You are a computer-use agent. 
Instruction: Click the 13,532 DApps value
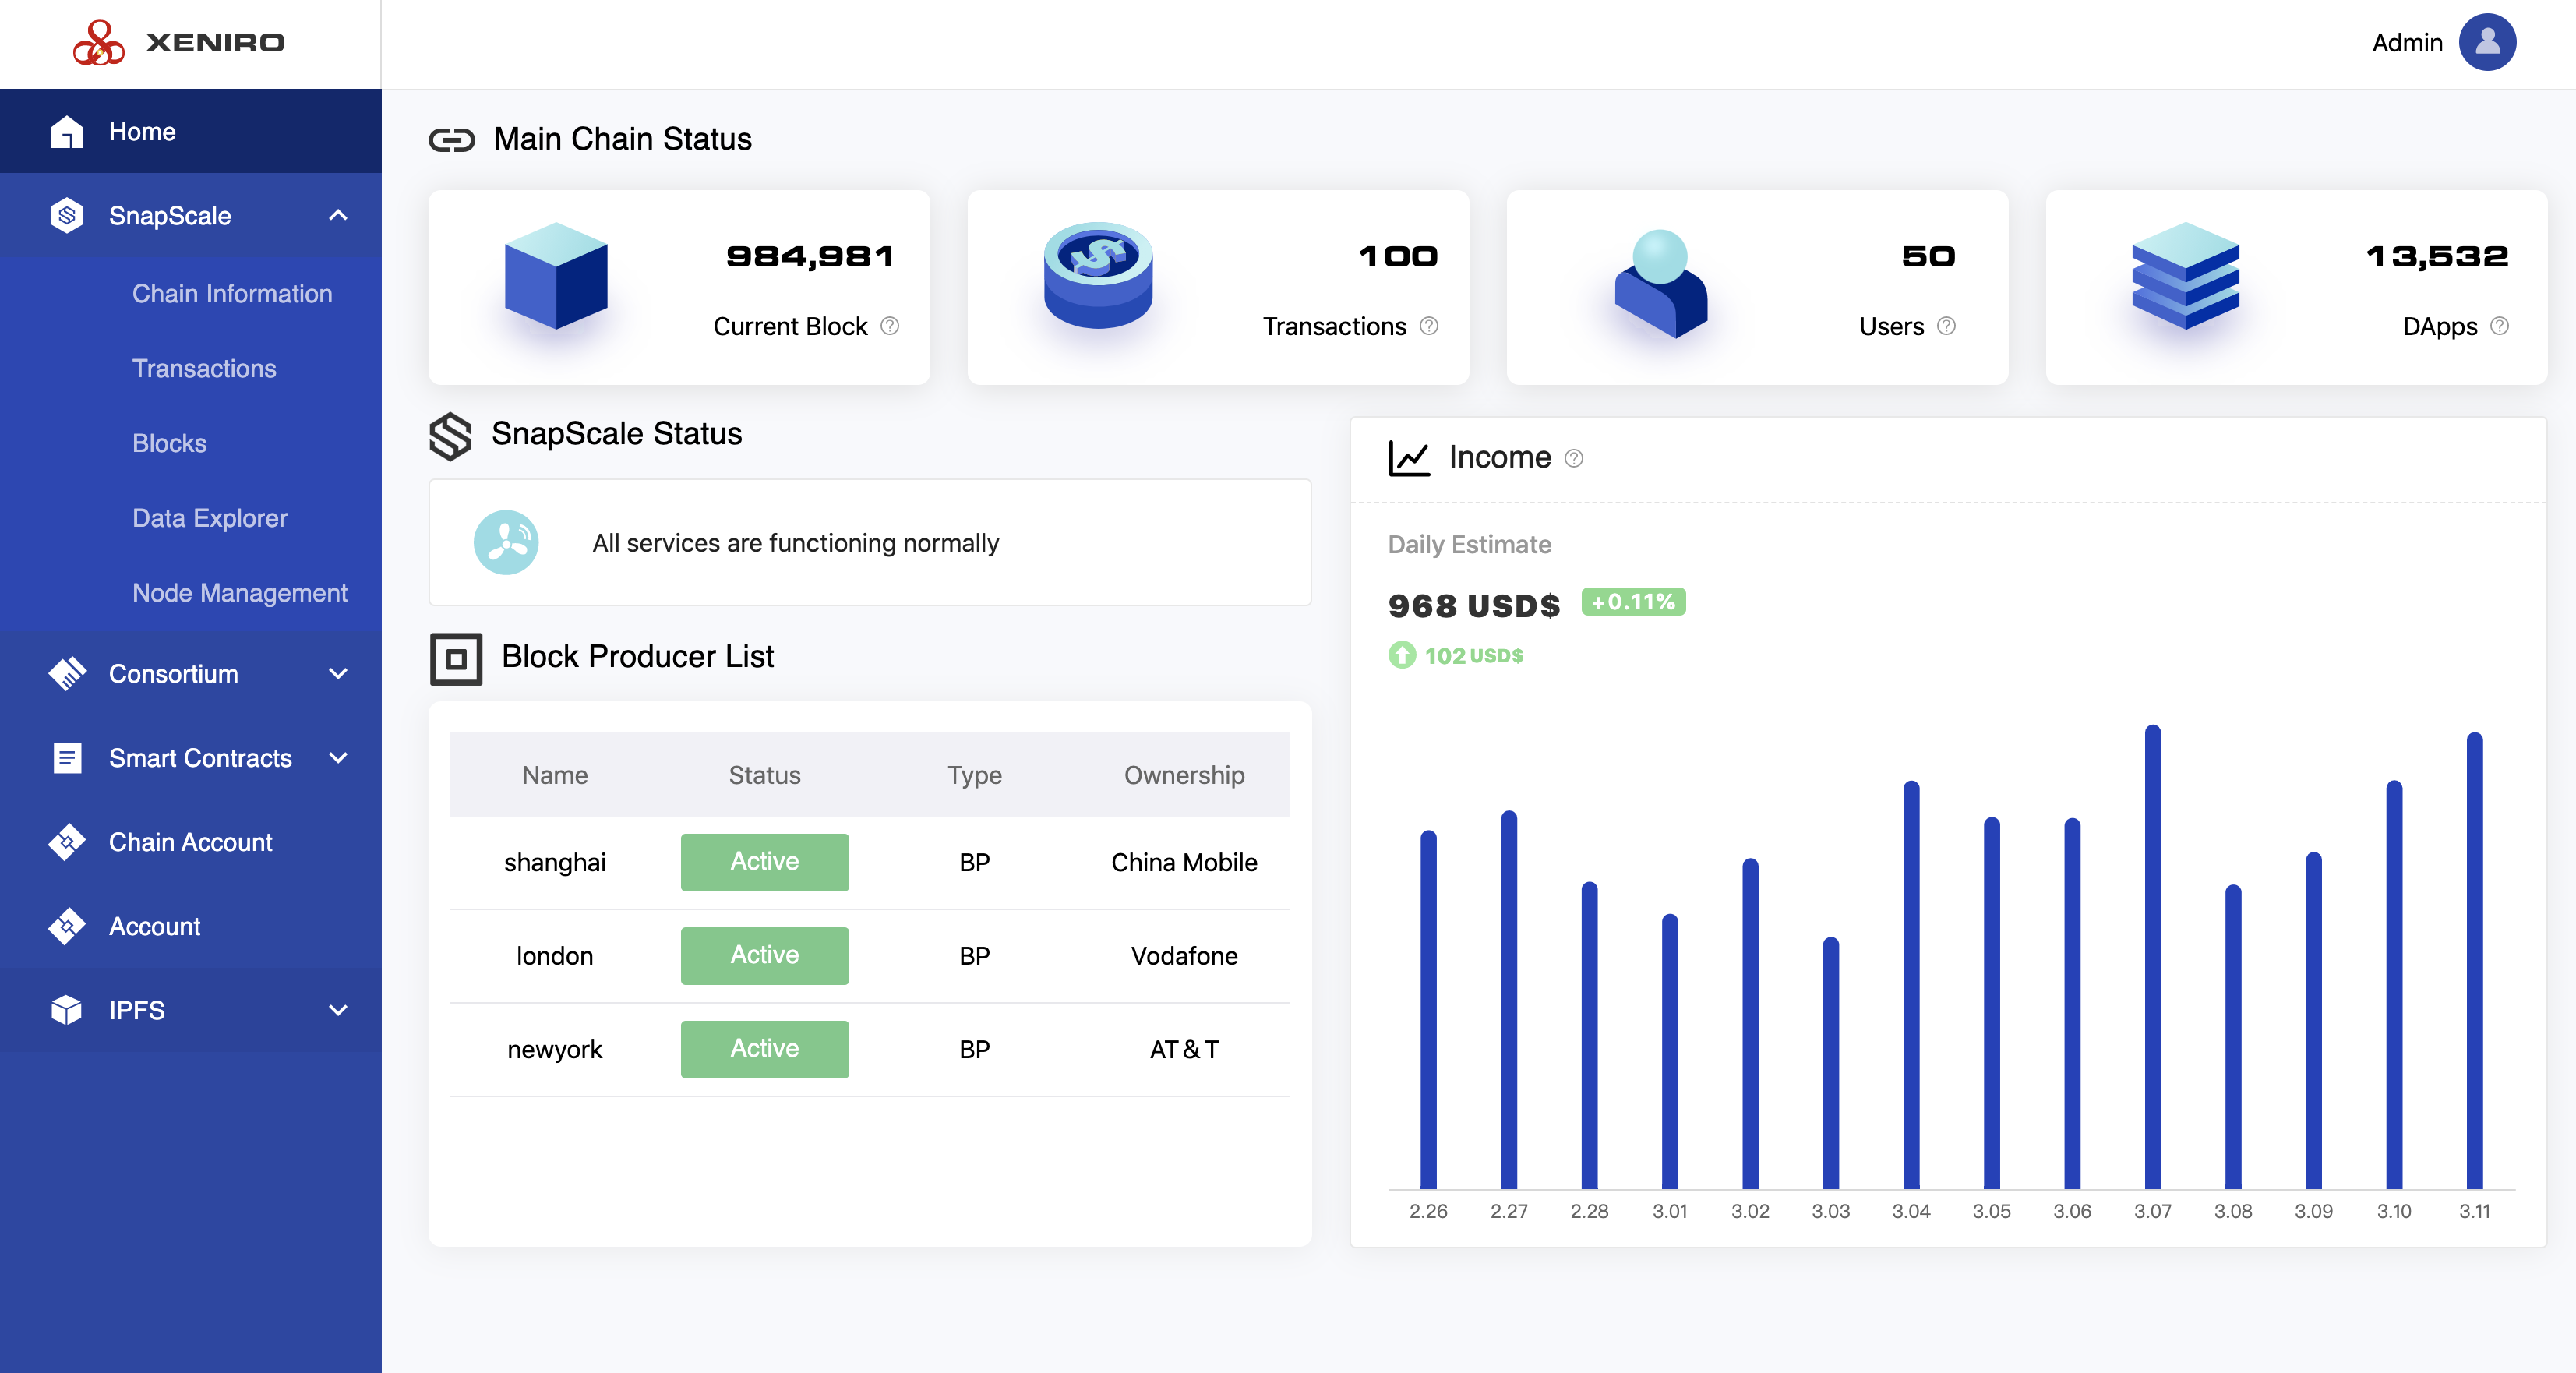point(2437,257)
